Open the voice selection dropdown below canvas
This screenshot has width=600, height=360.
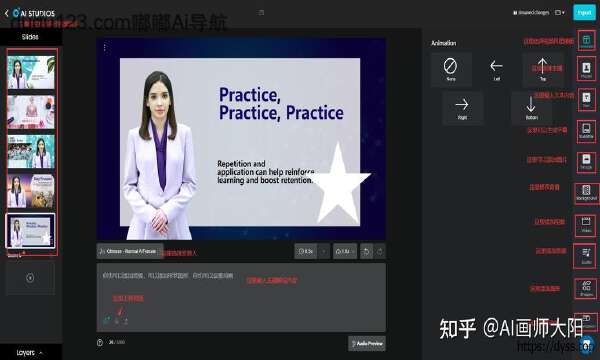130,251
